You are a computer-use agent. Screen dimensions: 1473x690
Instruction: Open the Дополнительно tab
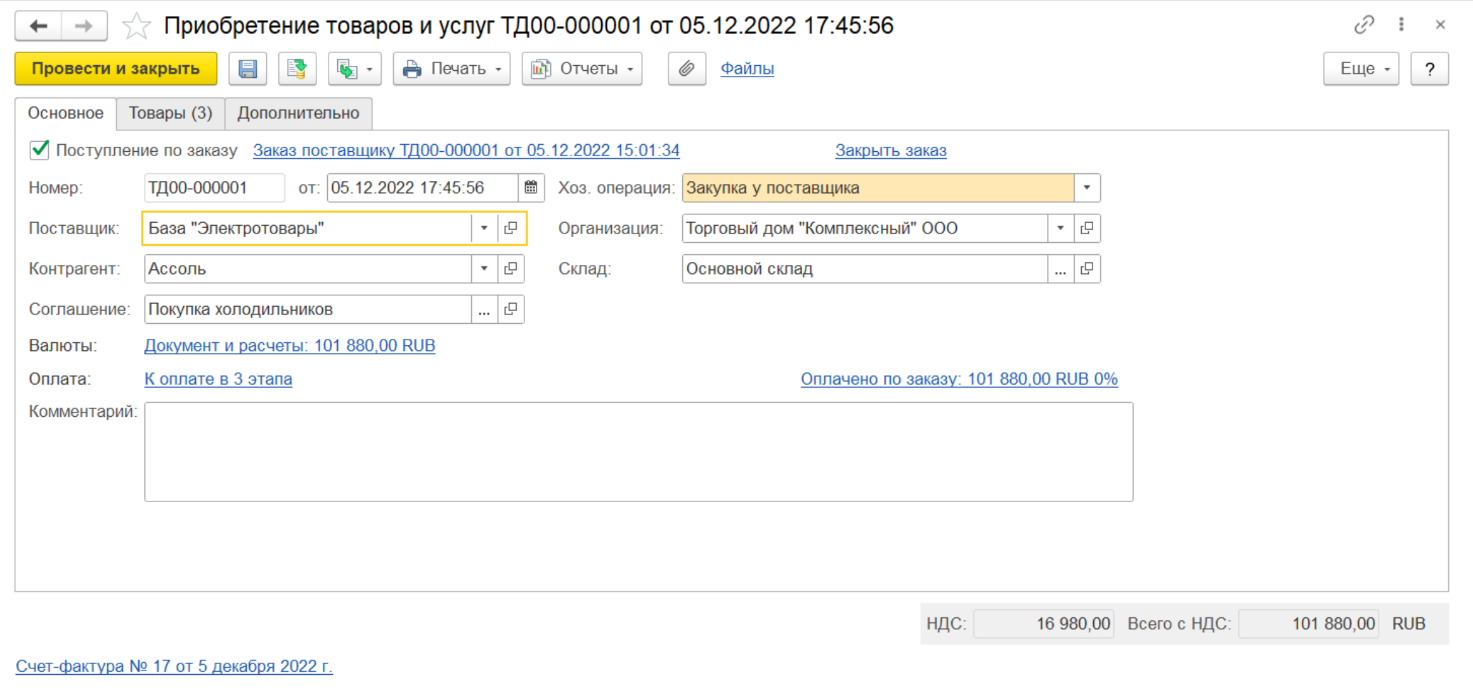pyautogui.click(x=298, y=113)
